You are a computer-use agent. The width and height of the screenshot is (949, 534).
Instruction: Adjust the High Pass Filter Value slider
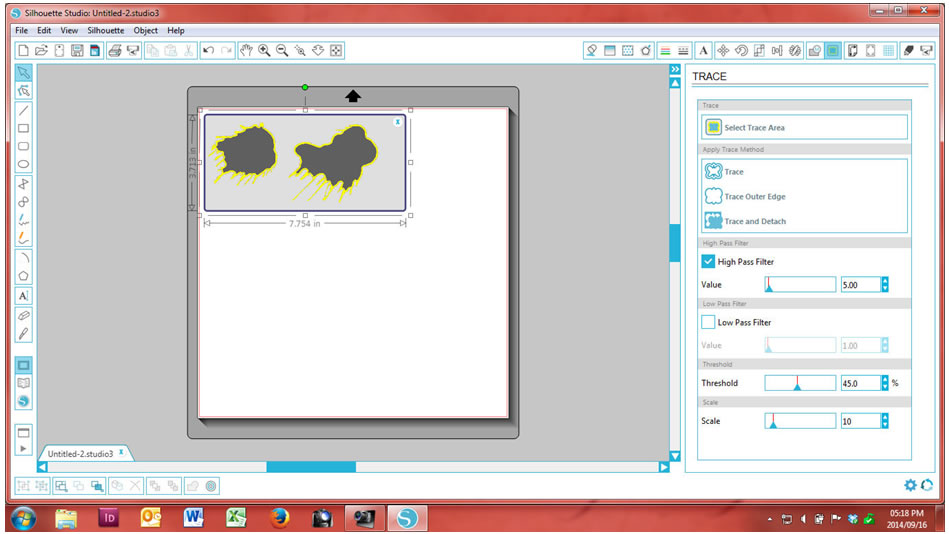[800, 284]
